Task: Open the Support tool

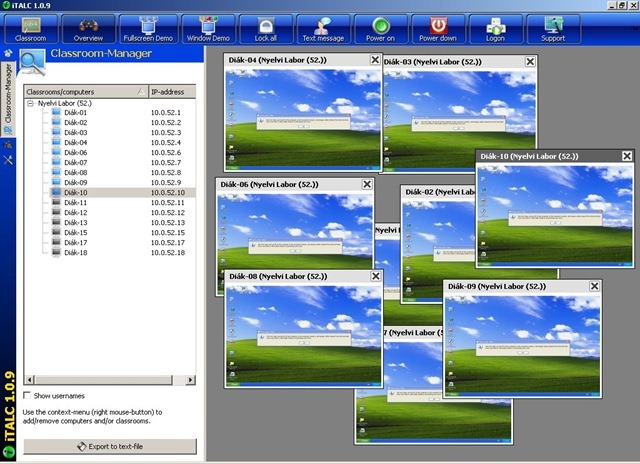Action: [x=552, y=27]
